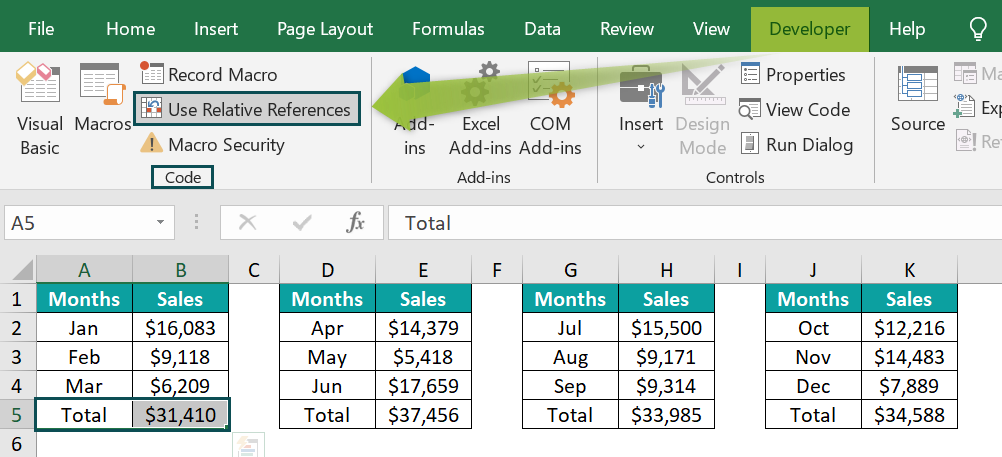Click the cell showing $14,483

click(909, 357)
